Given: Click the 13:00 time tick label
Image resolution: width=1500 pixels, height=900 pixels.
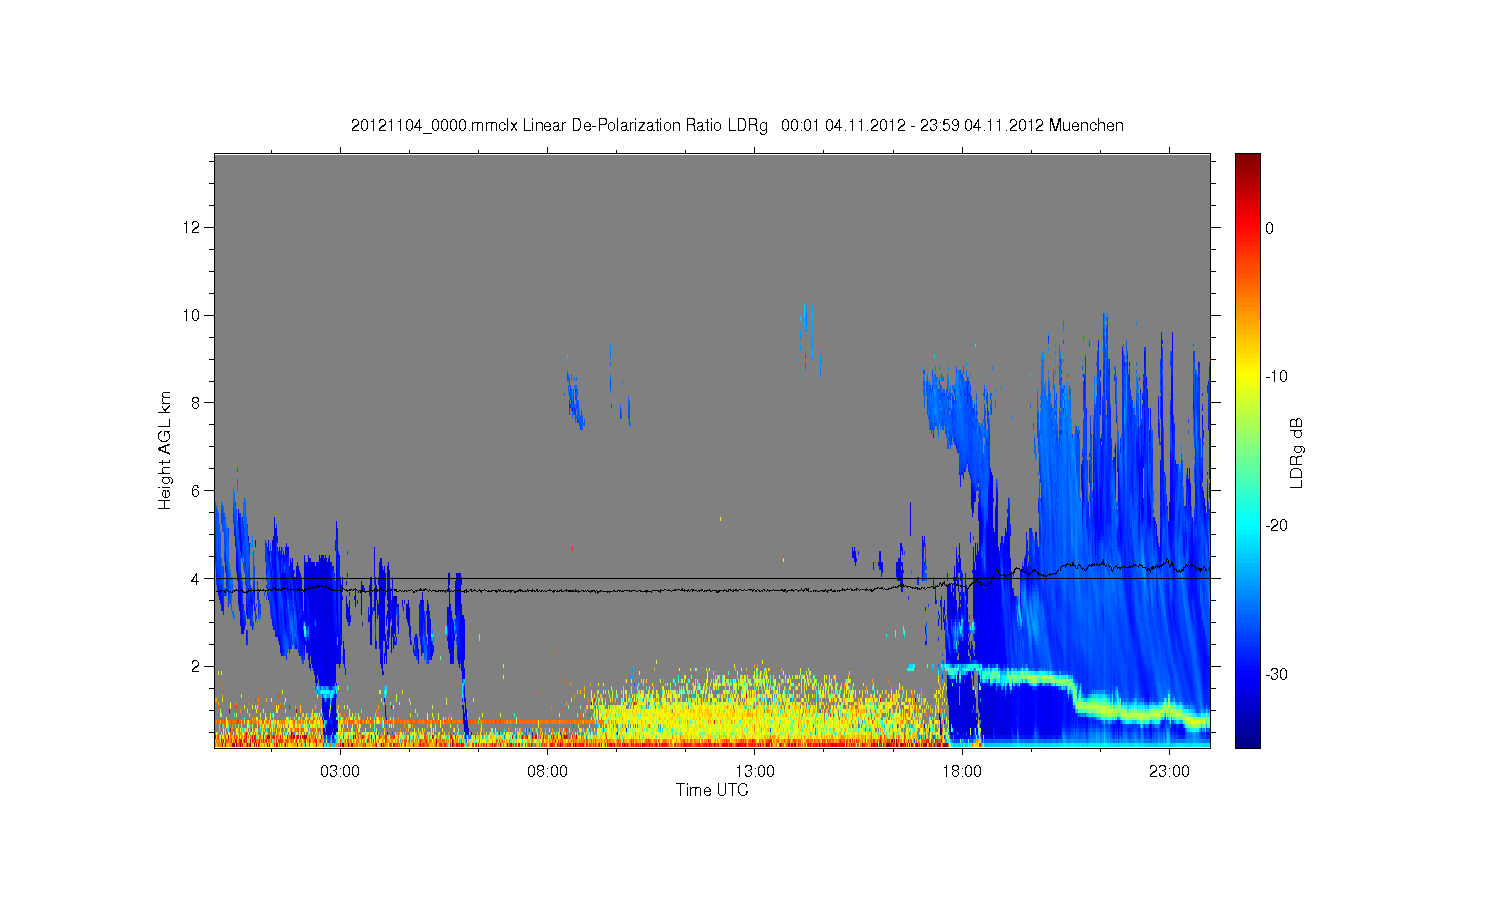Looking at the screenshot, I should 755,772.
